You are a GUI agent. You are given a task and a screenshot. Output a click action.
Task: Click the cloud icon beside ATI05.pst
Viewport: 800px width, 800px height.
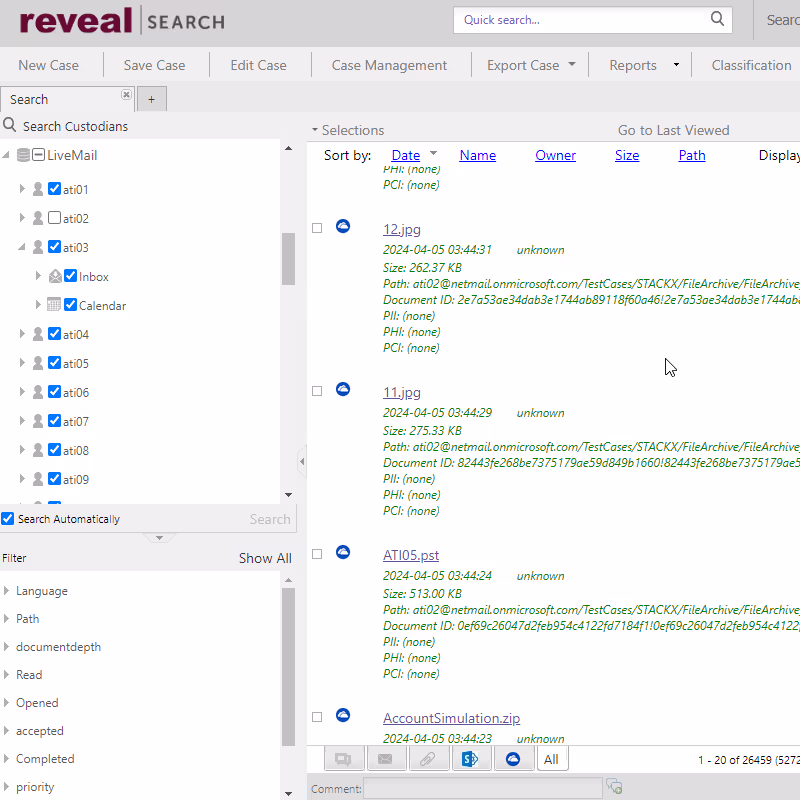pyautogui.click(x=343, y=552)
